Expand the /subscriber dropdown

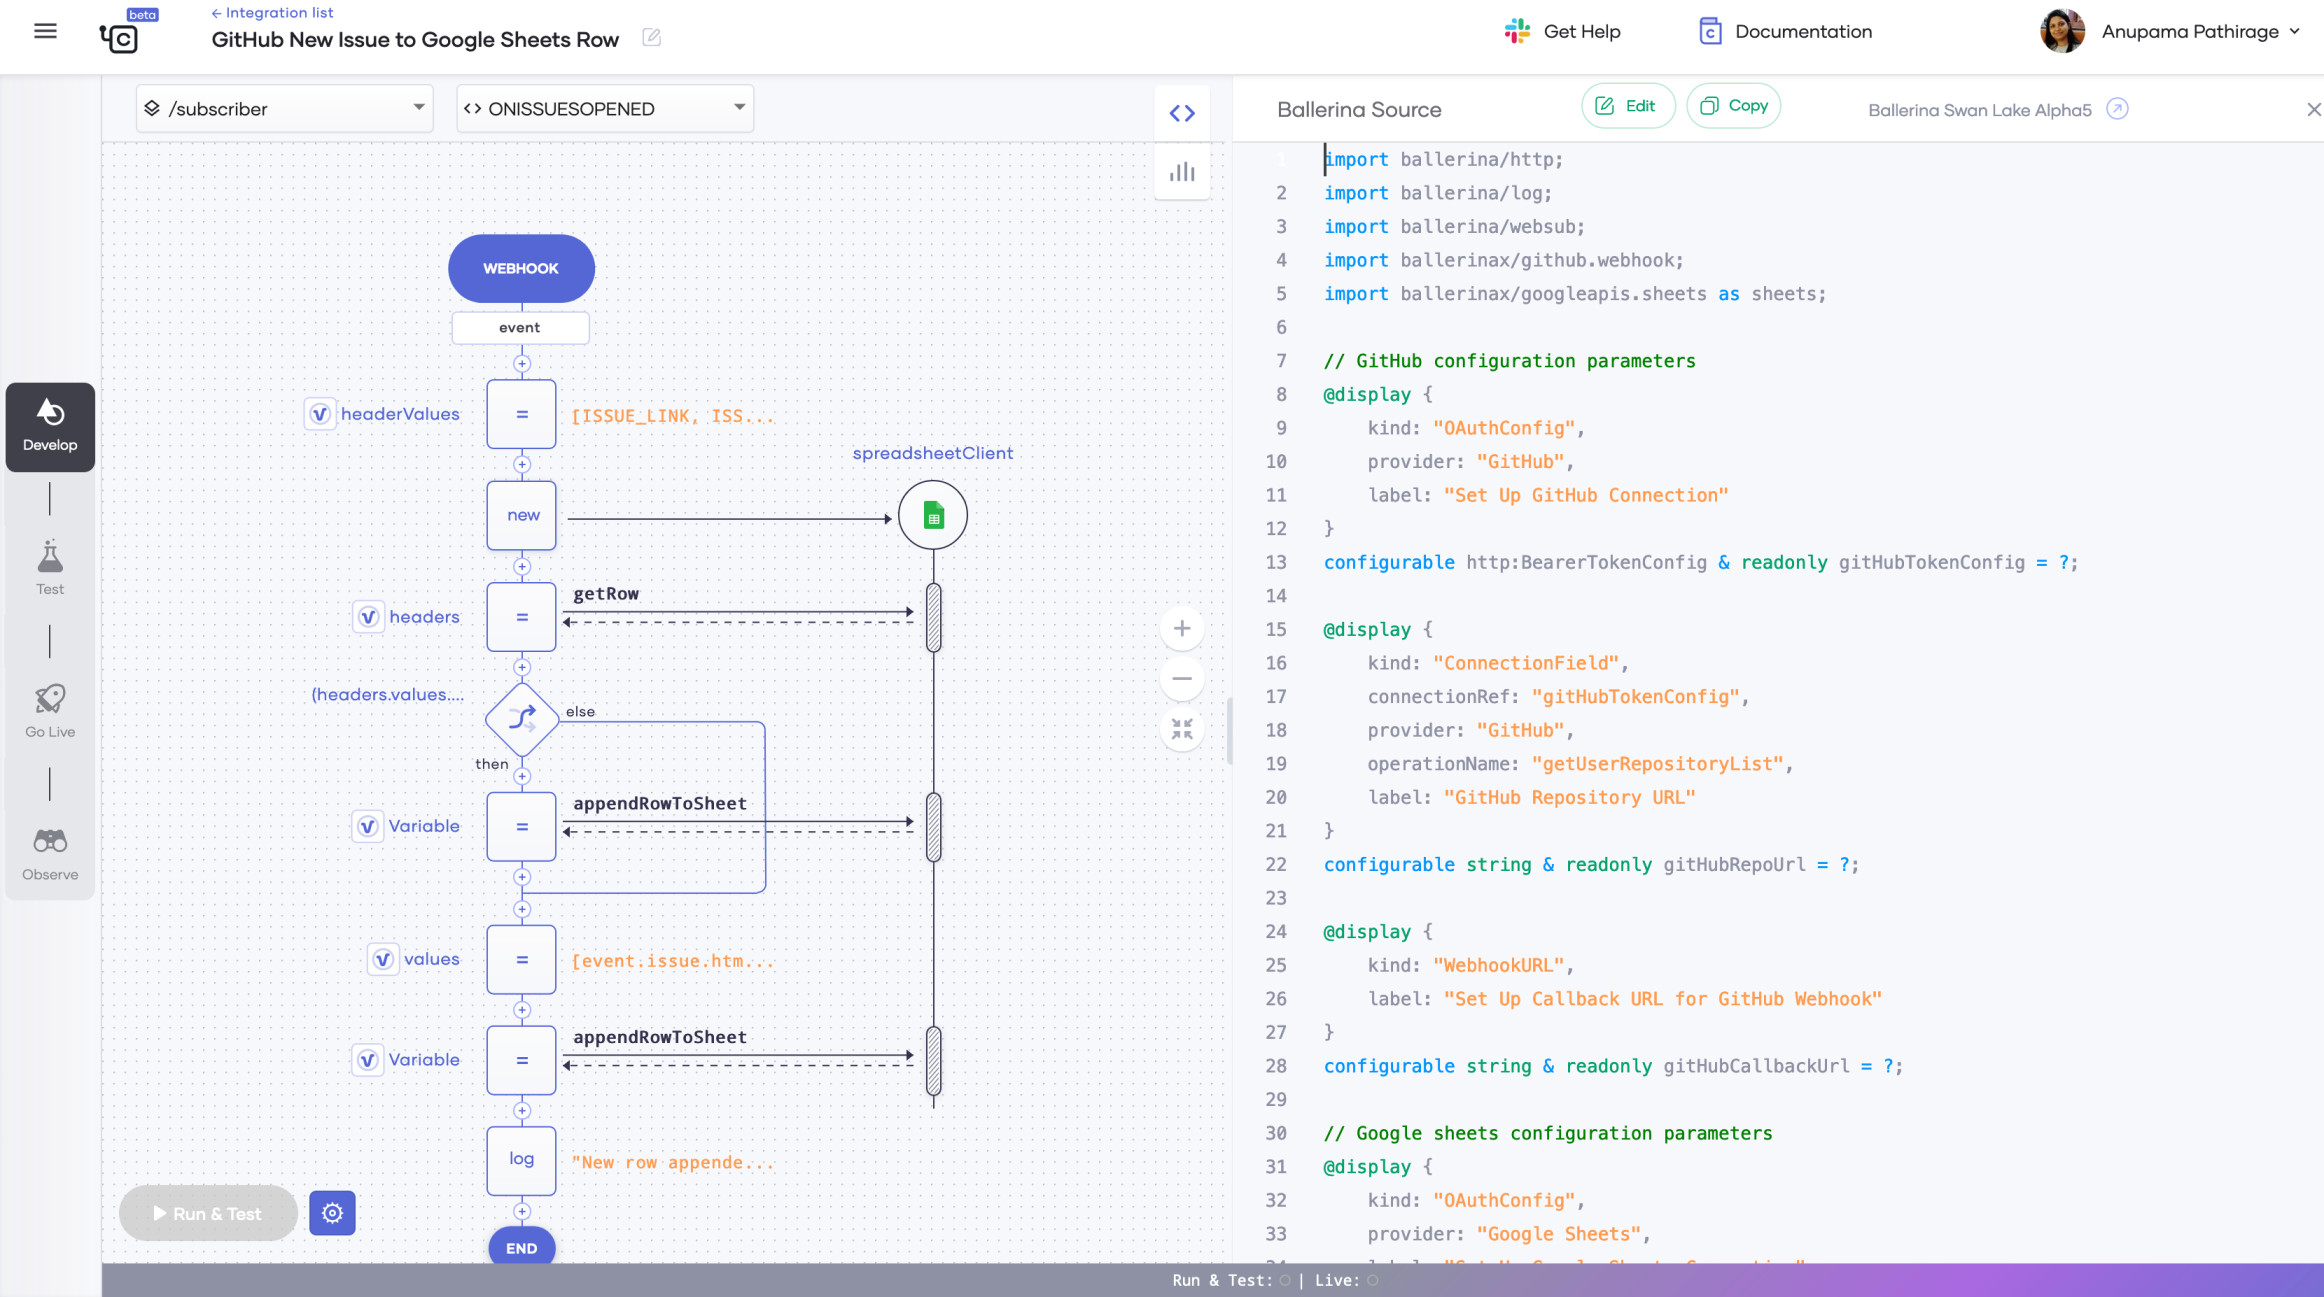pyautogui.click(x=285, y=108)
